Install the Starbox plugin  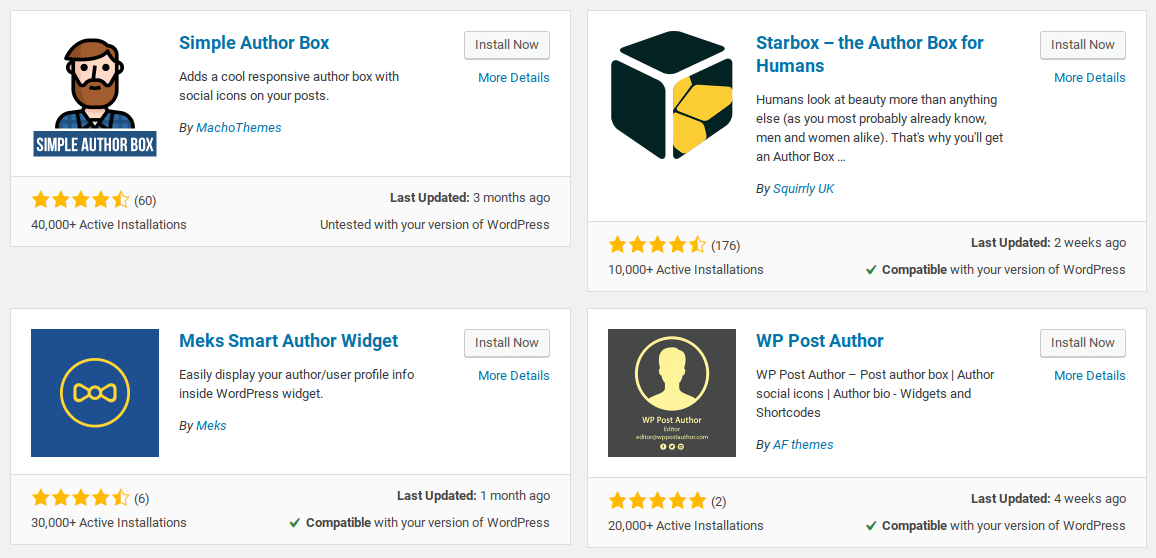point(1082,45)
